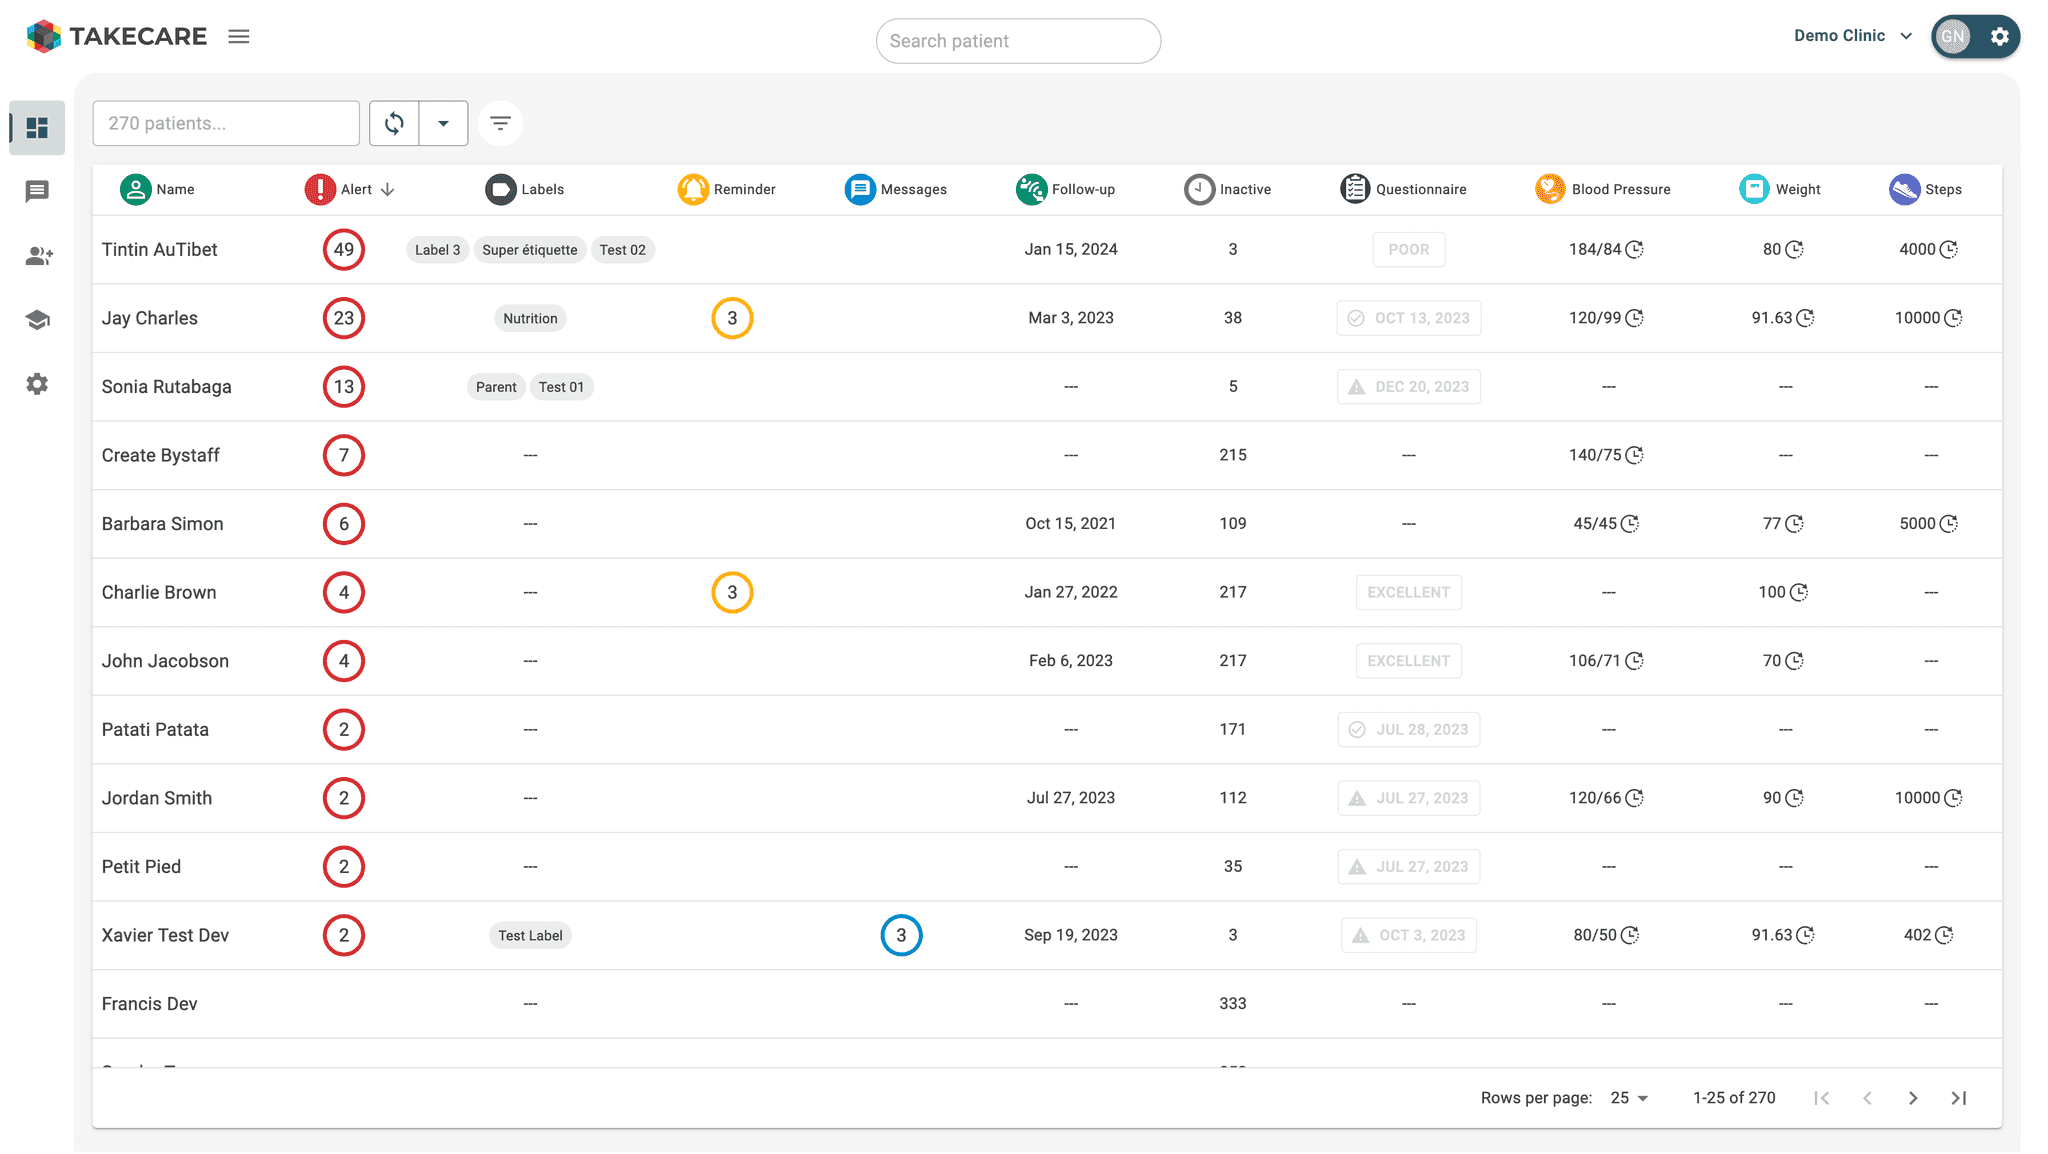Click the refresh patients icon
The width and height of the screenshot is (2048, 1154).
tap(394, 124)
